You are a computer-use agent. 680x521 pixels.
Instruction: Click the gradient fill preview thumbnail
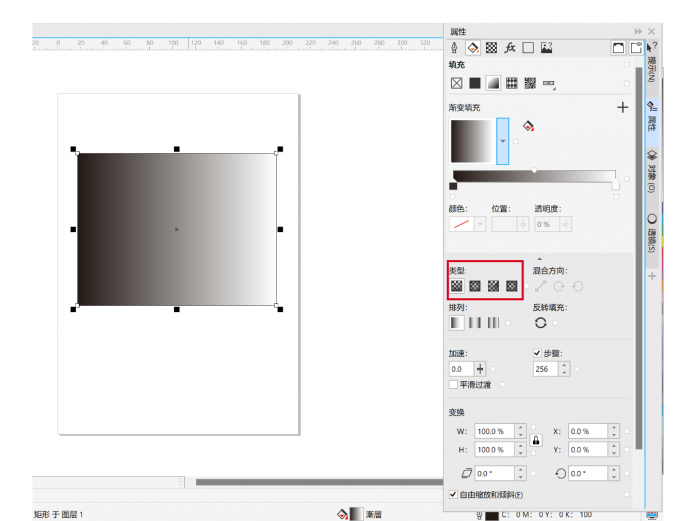point(472,141)
